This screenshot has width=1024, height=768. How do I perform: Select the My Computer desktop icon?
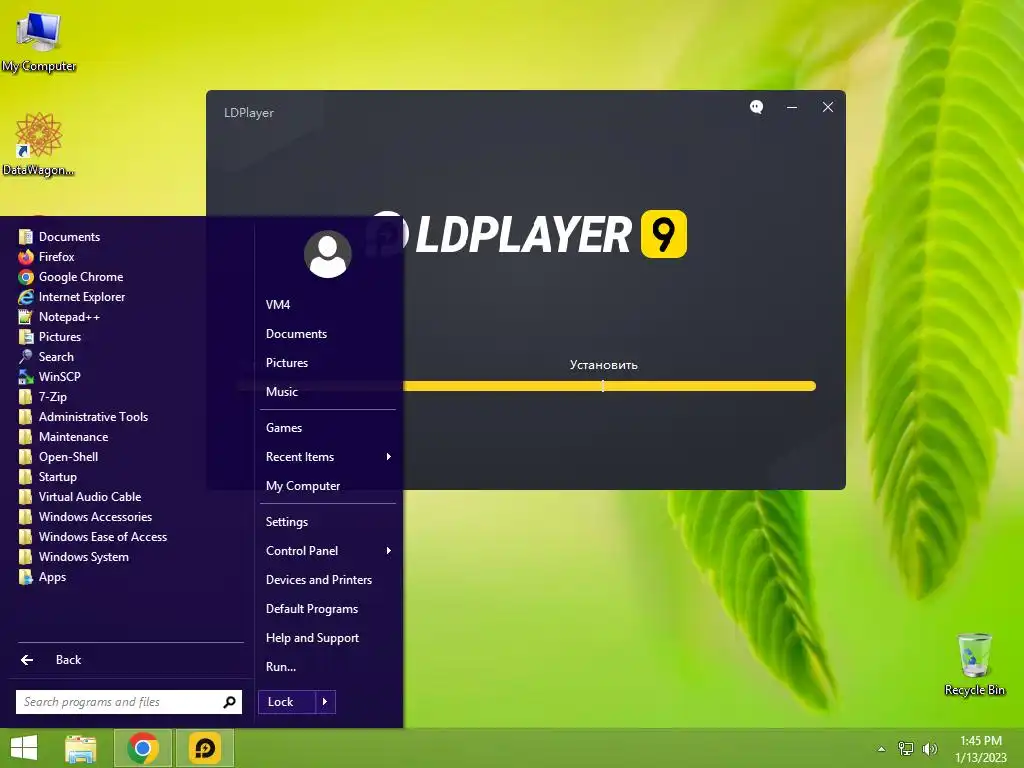[x=39, y=42]
